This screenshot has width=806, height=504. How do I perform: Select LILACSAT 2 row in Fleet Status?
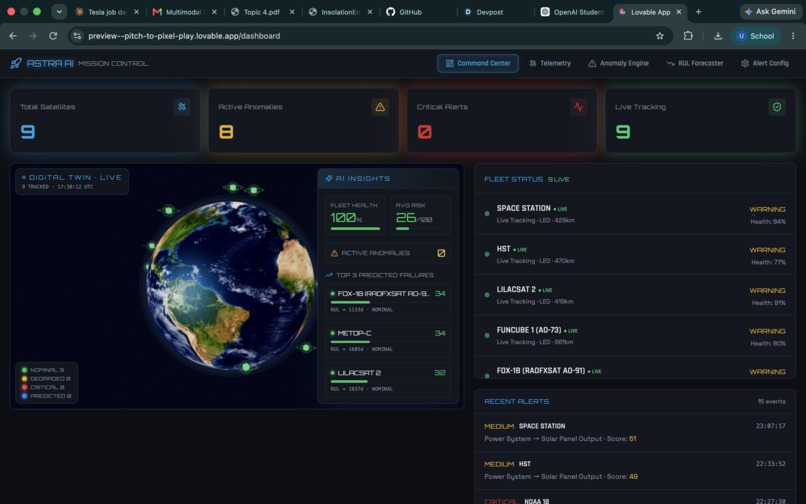635,295
